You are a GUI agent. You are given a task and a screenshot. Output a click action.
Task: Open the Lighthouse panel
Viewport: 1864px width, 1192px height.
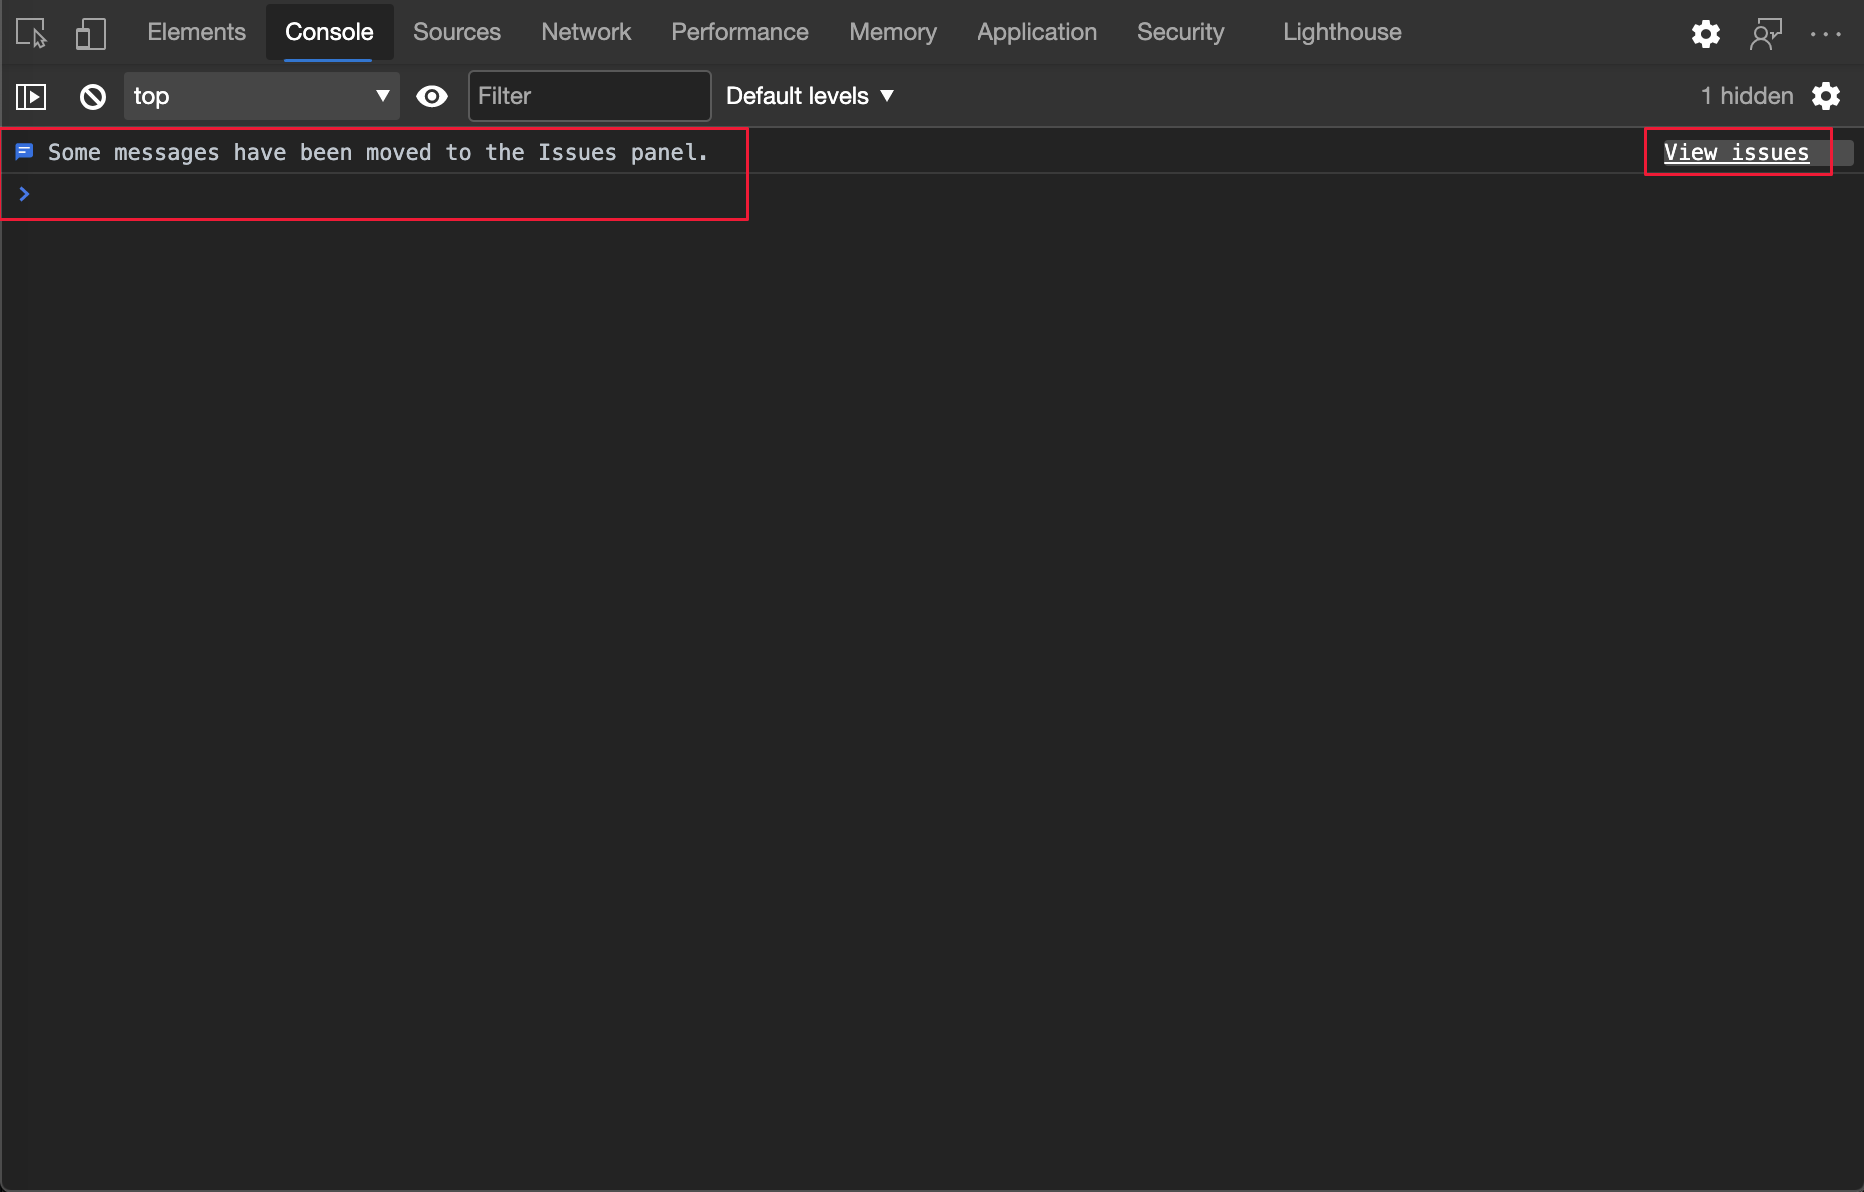click(x=1341, y=31)
